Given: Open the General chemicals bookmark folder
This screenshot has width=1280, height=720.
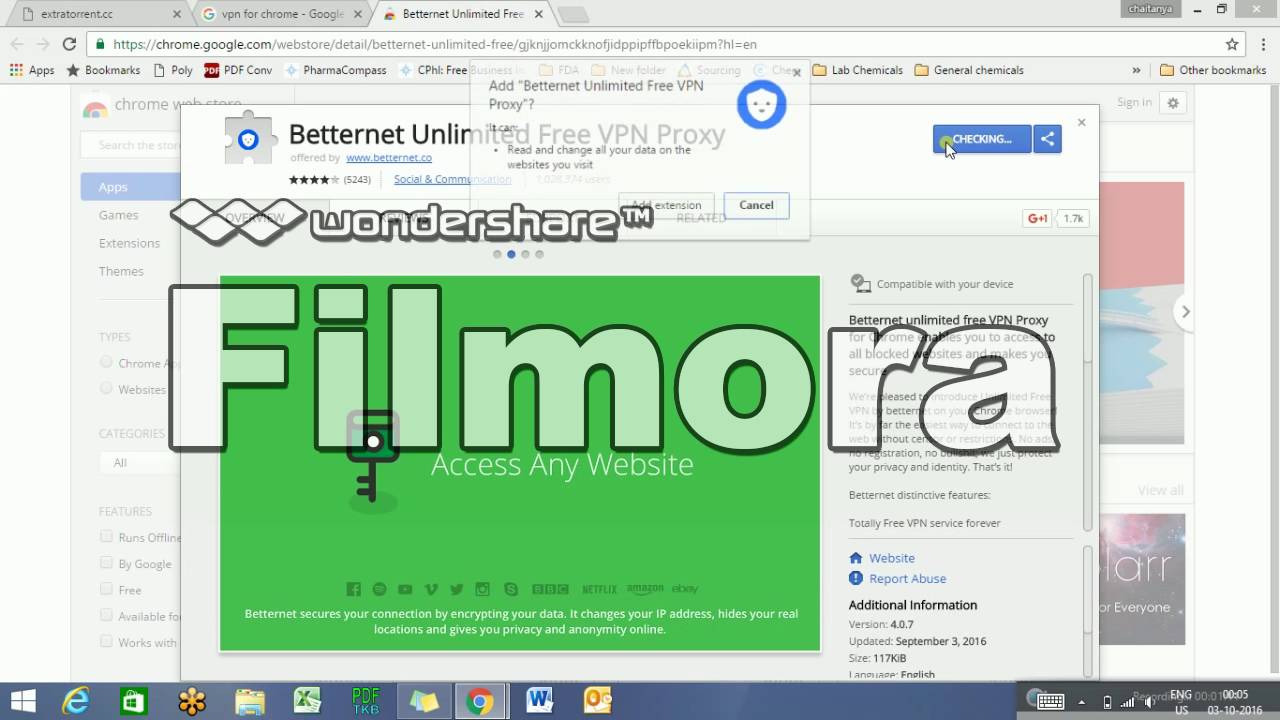Looking at the screenshot, I should (969, 70).
